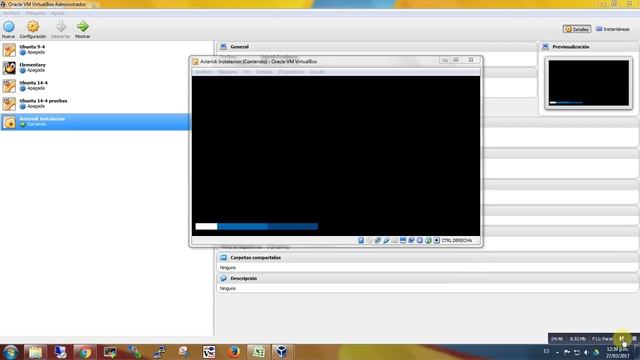Open Archivo menu in VM window
Screen dimensions: 640x360
click(203, 72)
